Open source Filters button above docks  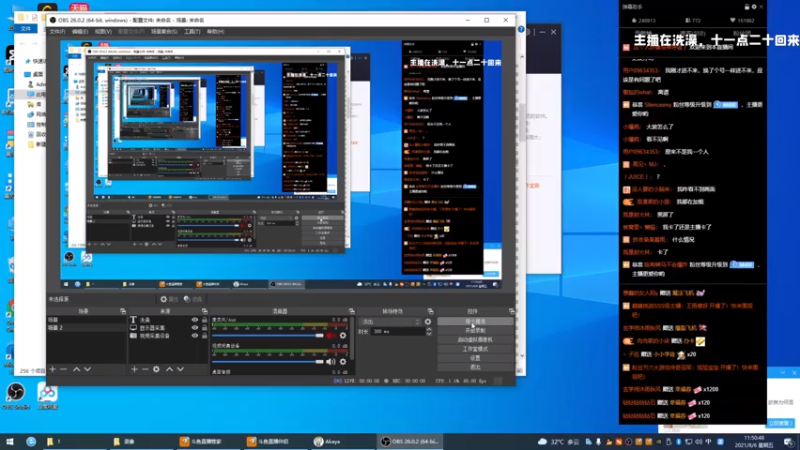(193, 299)
